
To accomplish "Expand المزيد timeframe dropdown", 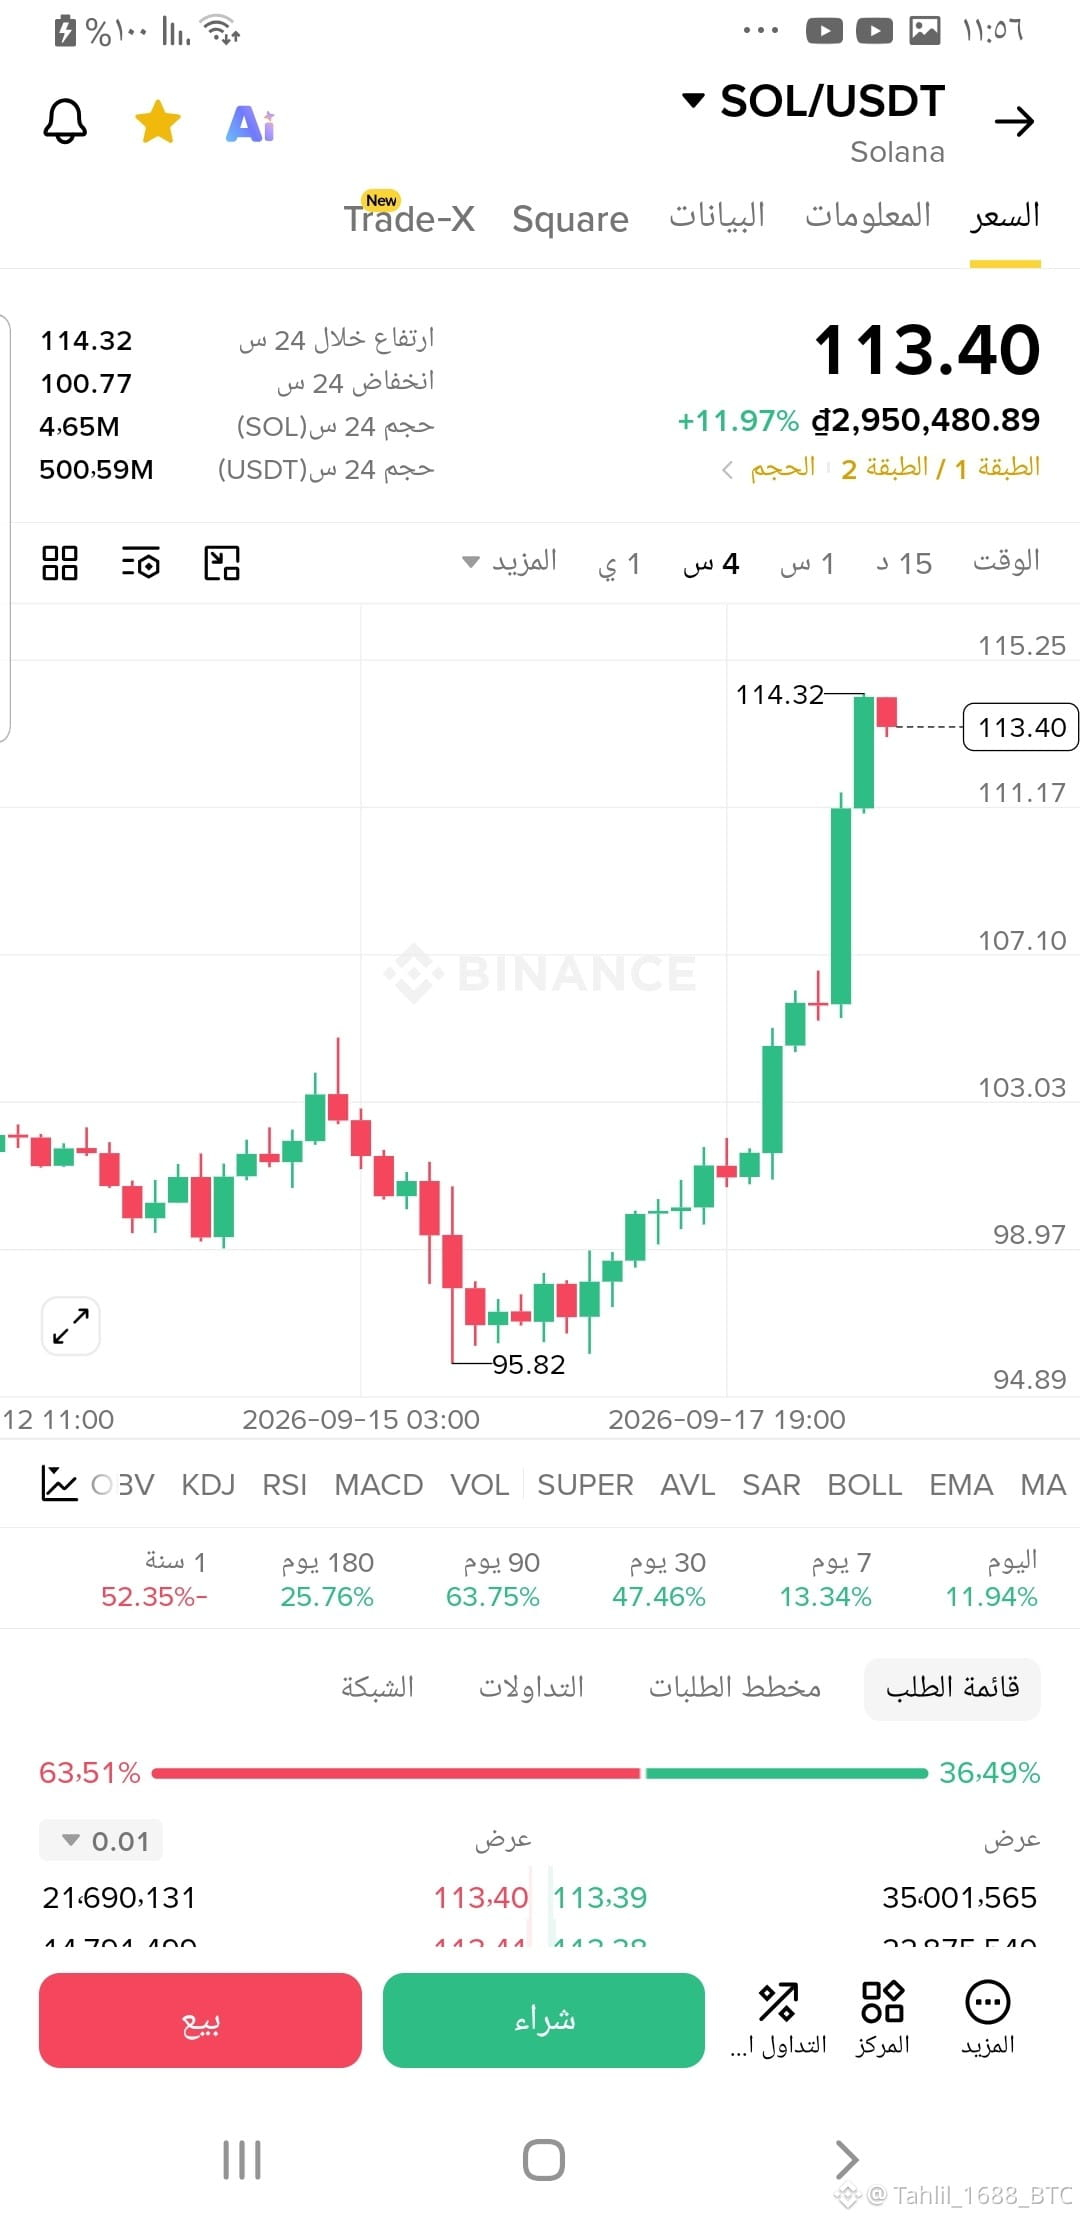I will [510, 562].
